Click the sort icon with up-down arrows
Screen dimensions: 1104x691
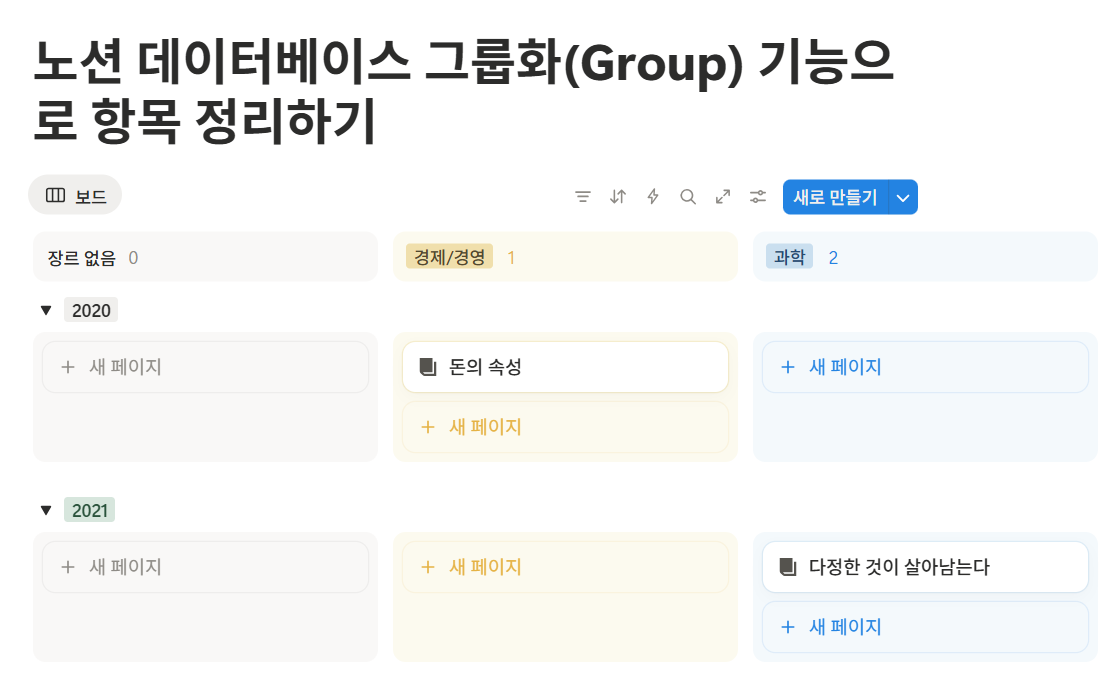tap(617, 197)
